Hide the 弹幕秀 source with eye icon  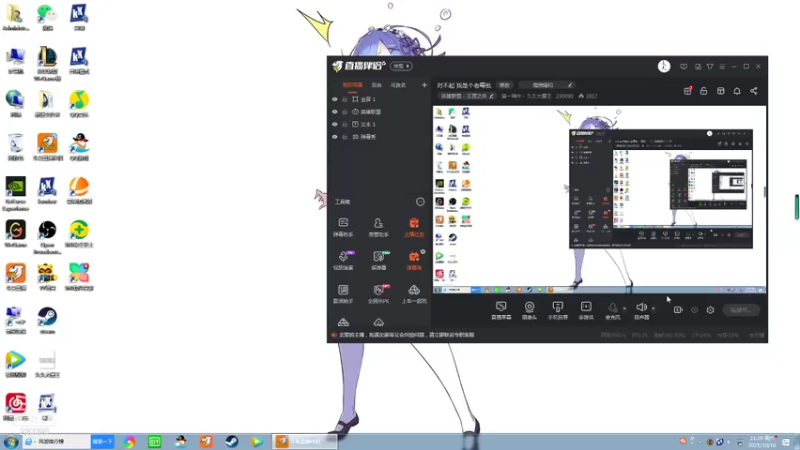pos(335,137)
